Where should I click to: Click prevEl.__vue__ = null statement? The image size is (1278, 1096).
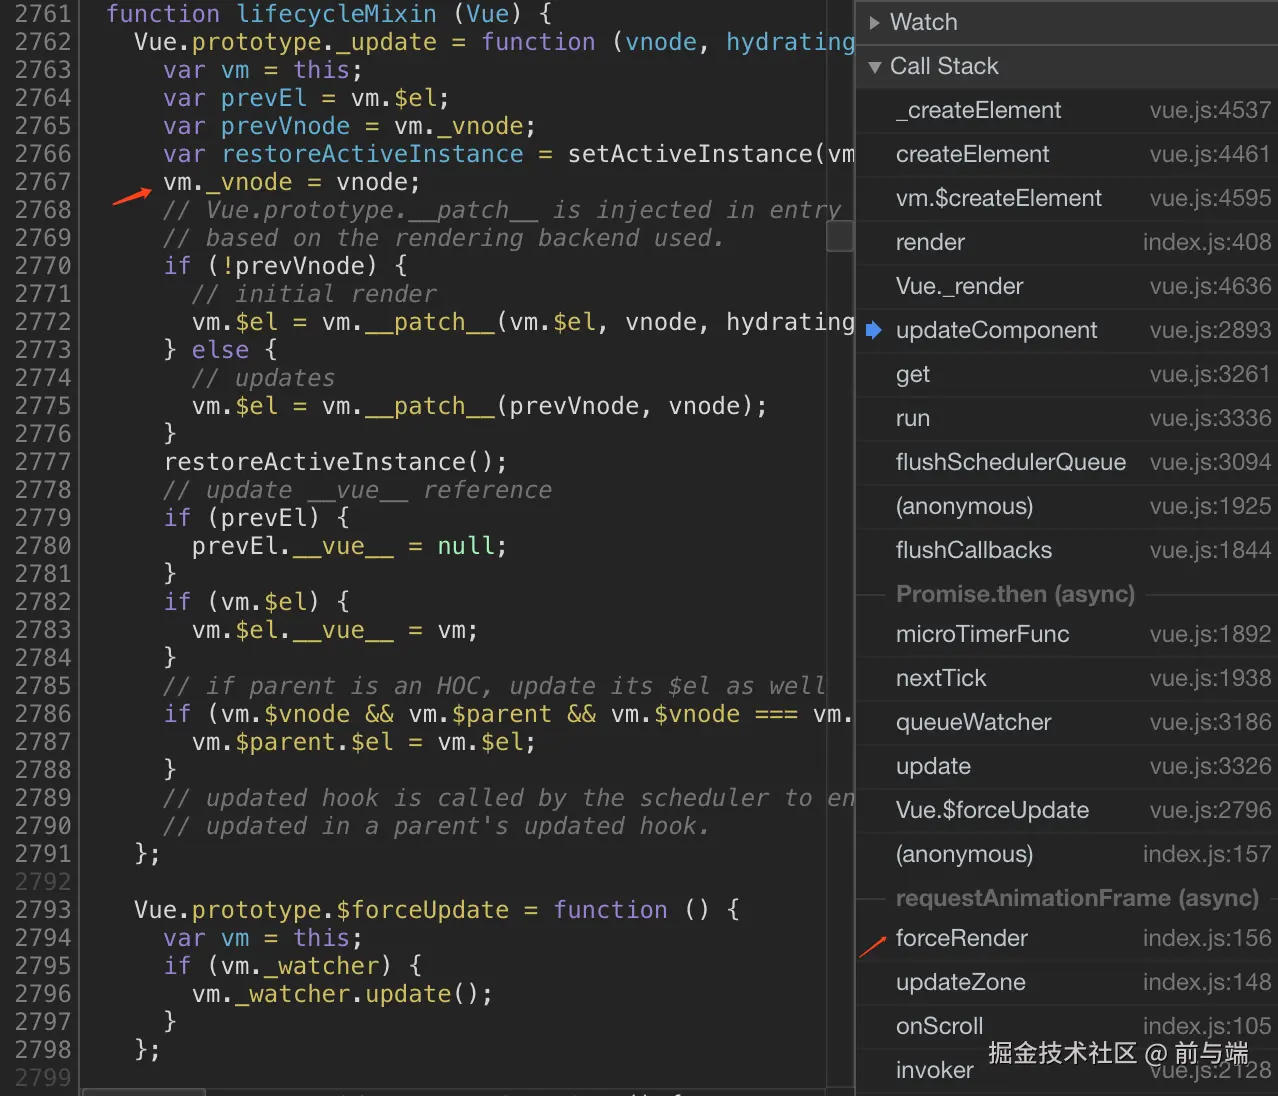pyautogui.click(x=349, y=546)
